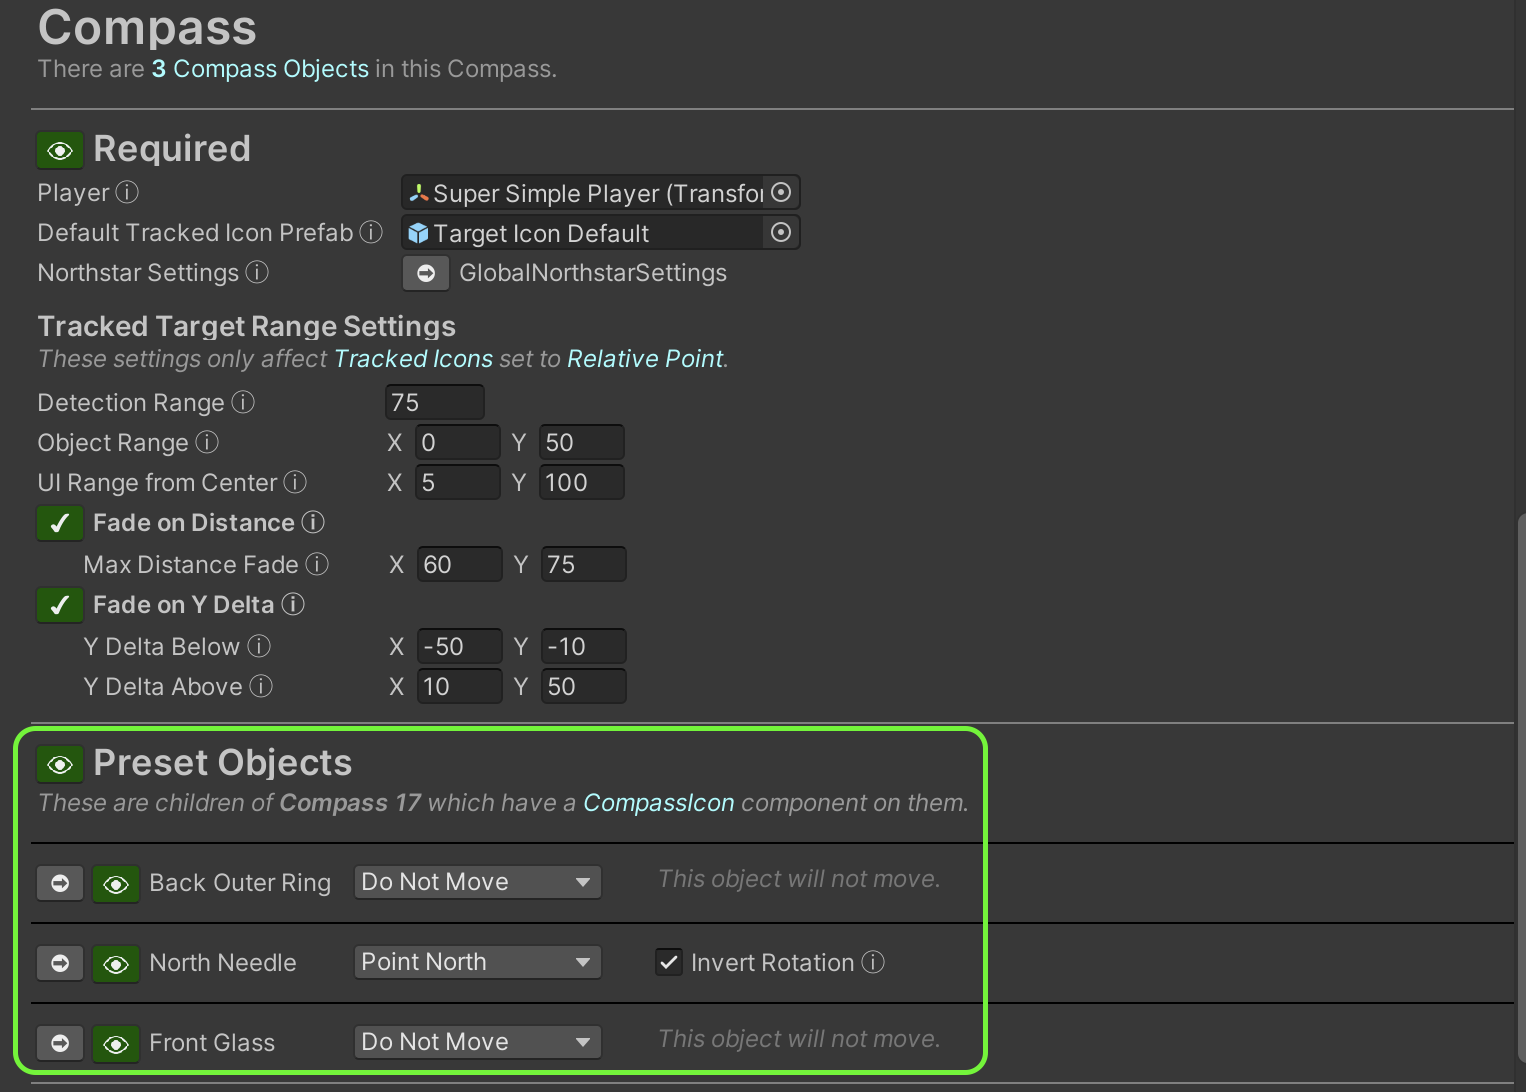This screenshot has width=1526, height=1092.
Task: Open object picker for Player field
Action: click(781, 192)
